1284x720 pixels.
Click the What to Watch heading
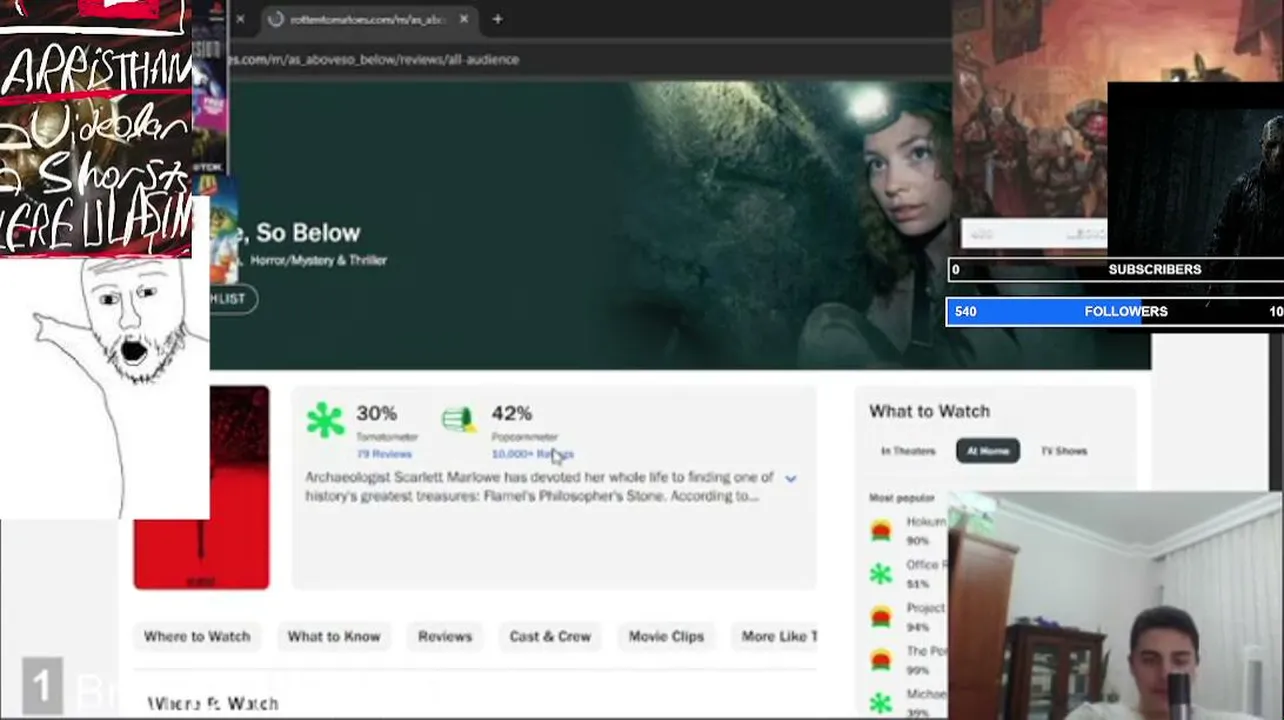[929, 411]
